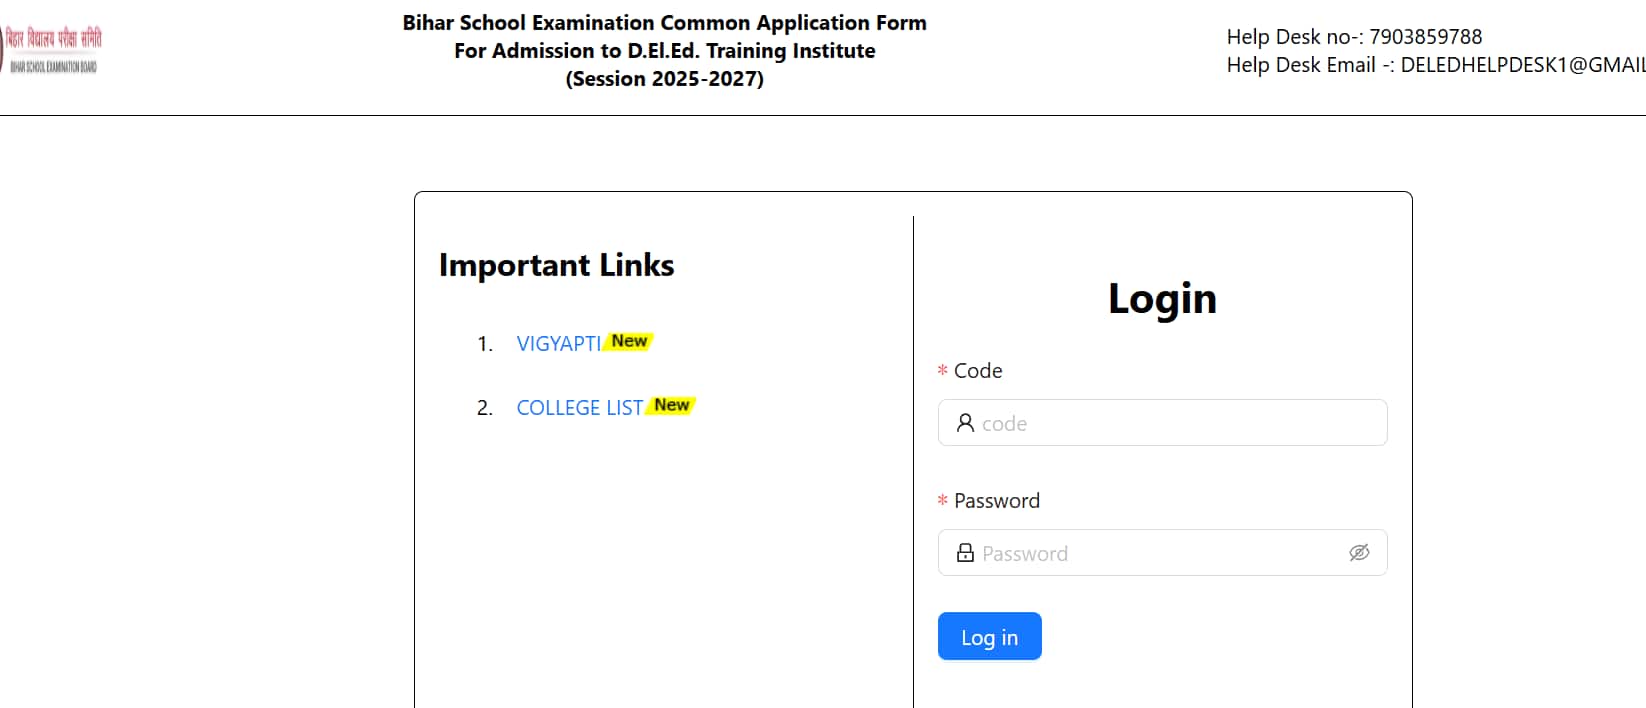Click the Password field label
Image resolution: width=1646 pixels, height=708 pixels.
996,501
